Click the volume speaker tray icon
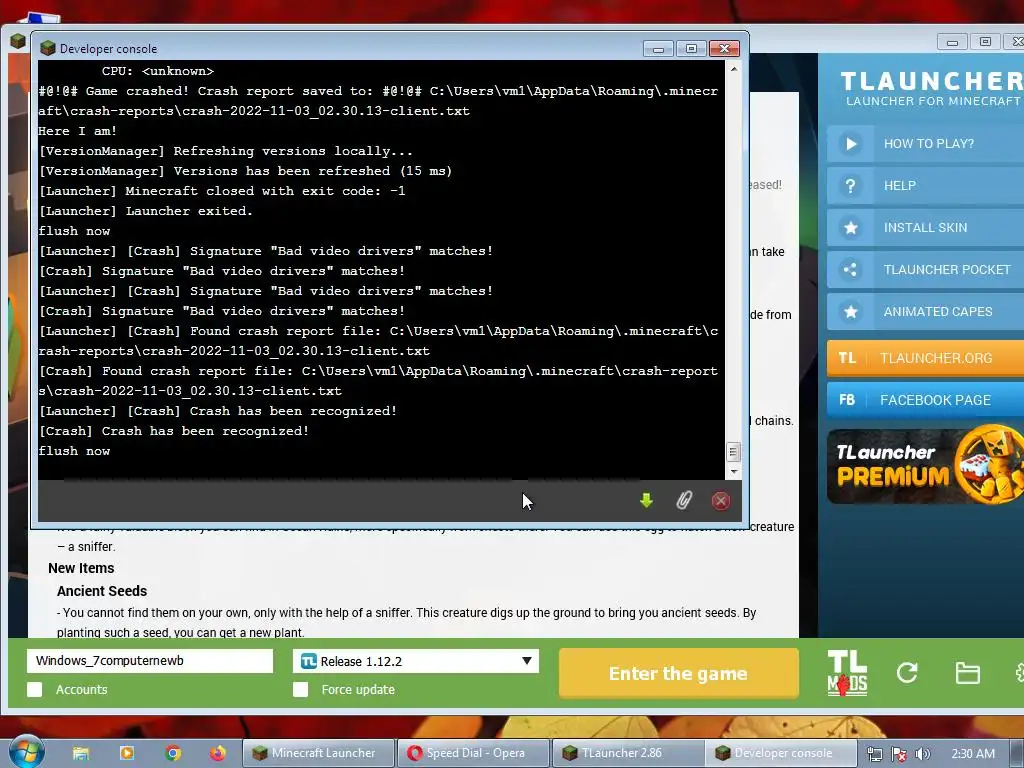Image resolution: width=1024 pixels, height=768 pixels. point(923,754)
